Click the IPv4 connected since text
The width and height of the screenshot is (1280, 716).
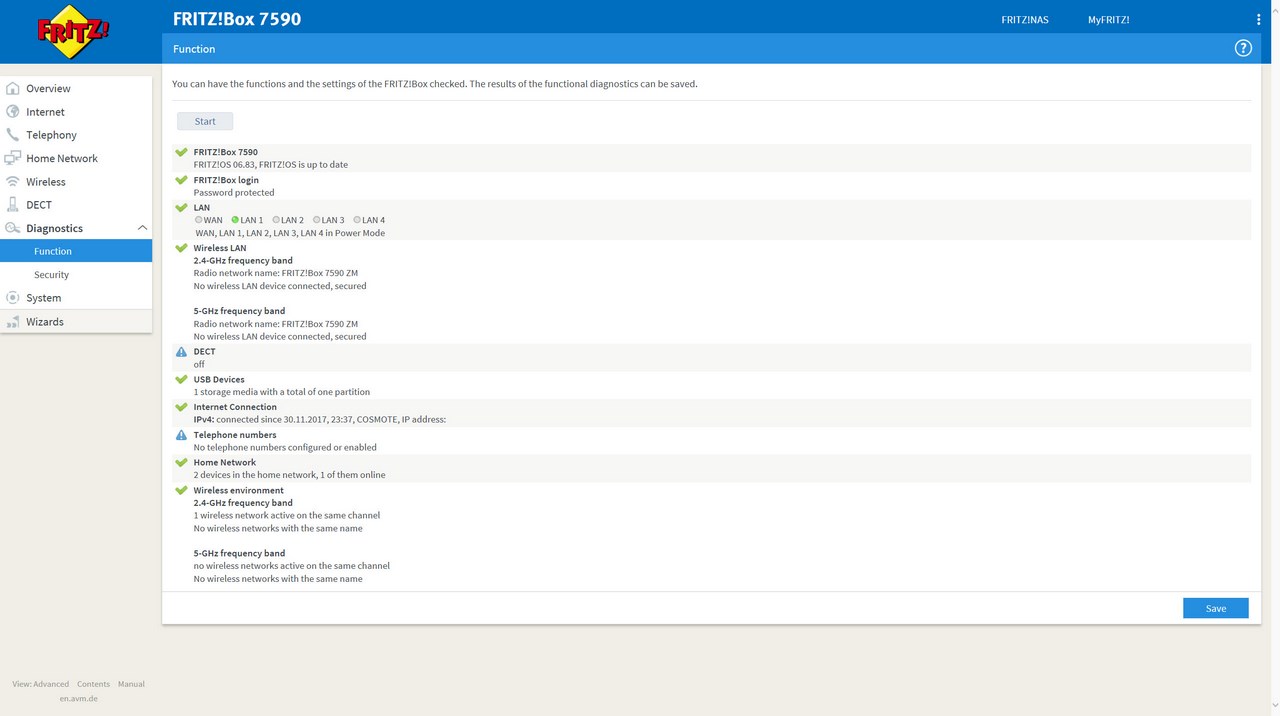coord(320,419)
